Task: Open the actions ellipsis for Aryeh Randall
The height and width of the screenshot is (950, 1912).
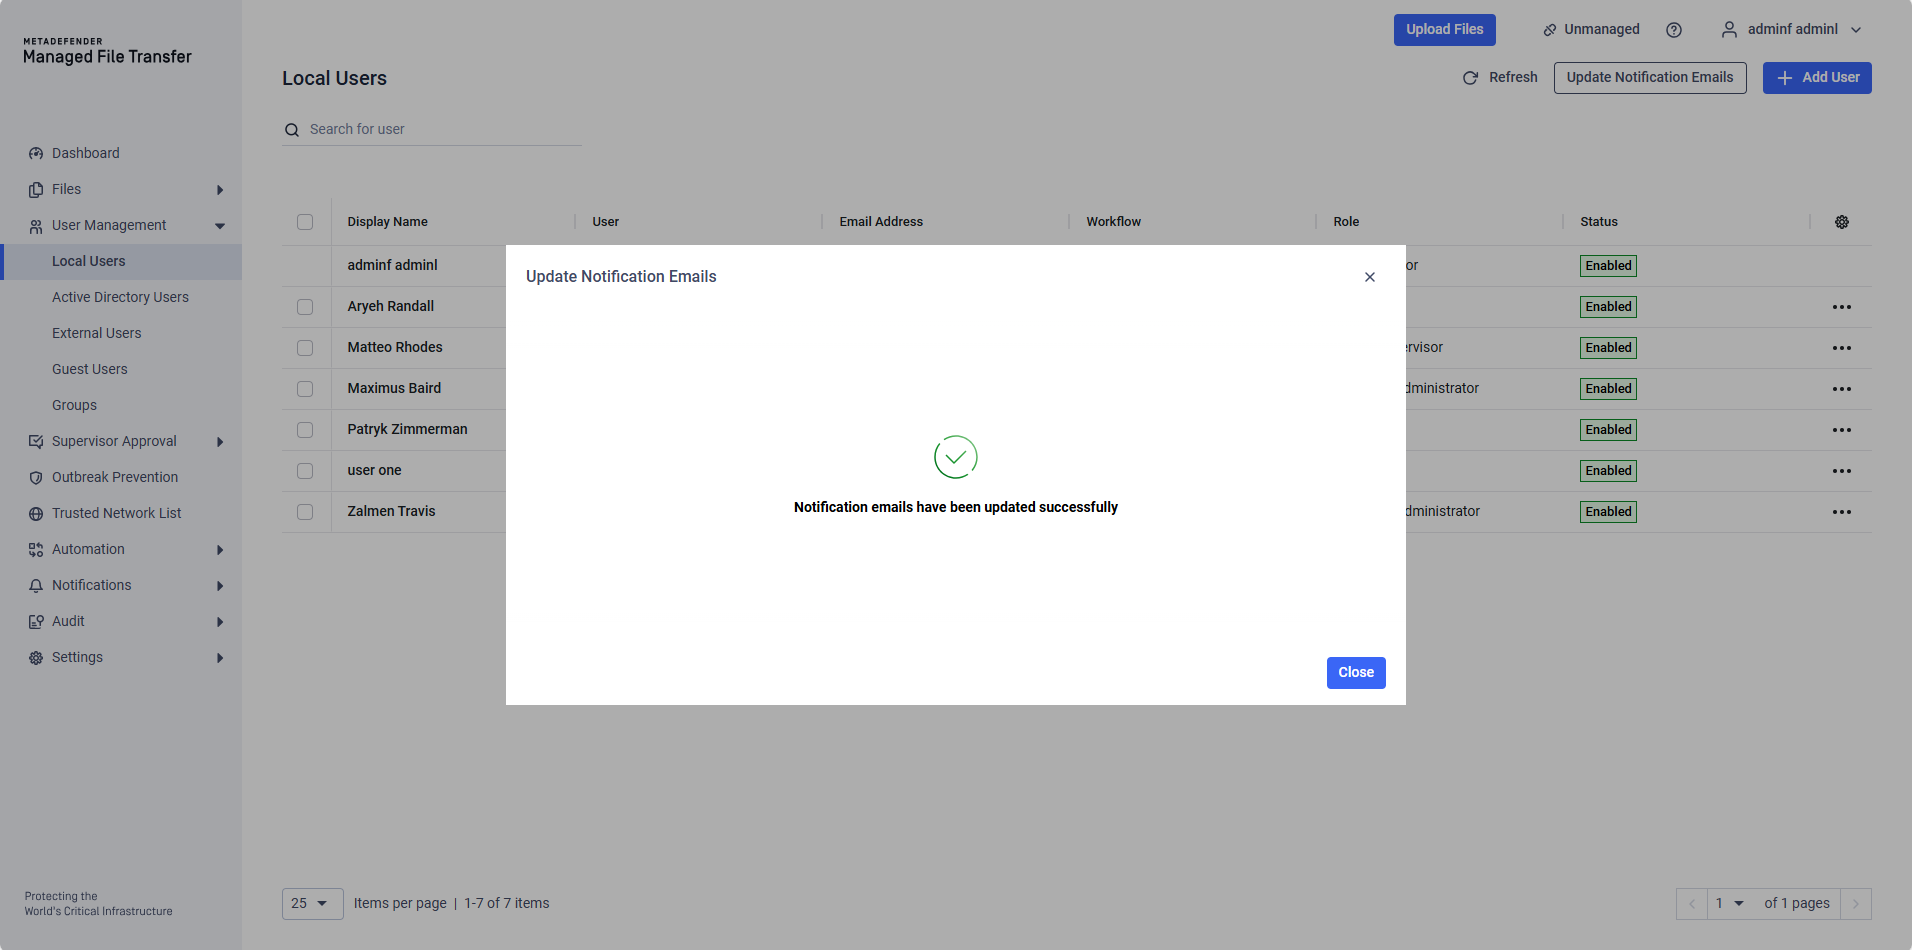Action: pyautogui.click(x=1842, y=307)
